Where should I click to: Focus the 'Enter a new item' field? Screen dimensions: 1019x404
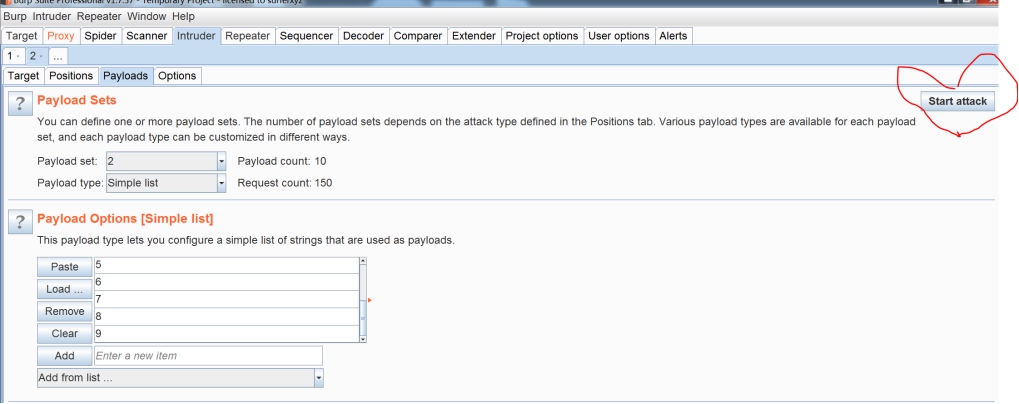pos(208,356)
